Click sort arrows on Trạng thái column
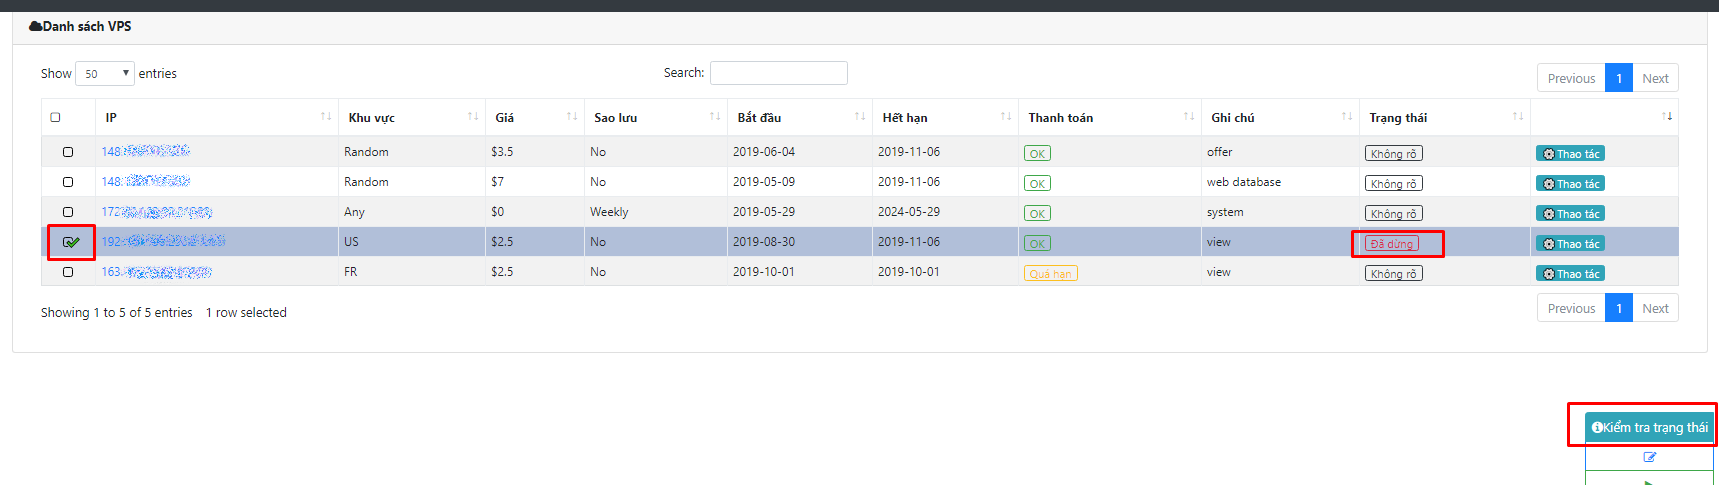The image size is (1719, 485). coord(1518,117)
